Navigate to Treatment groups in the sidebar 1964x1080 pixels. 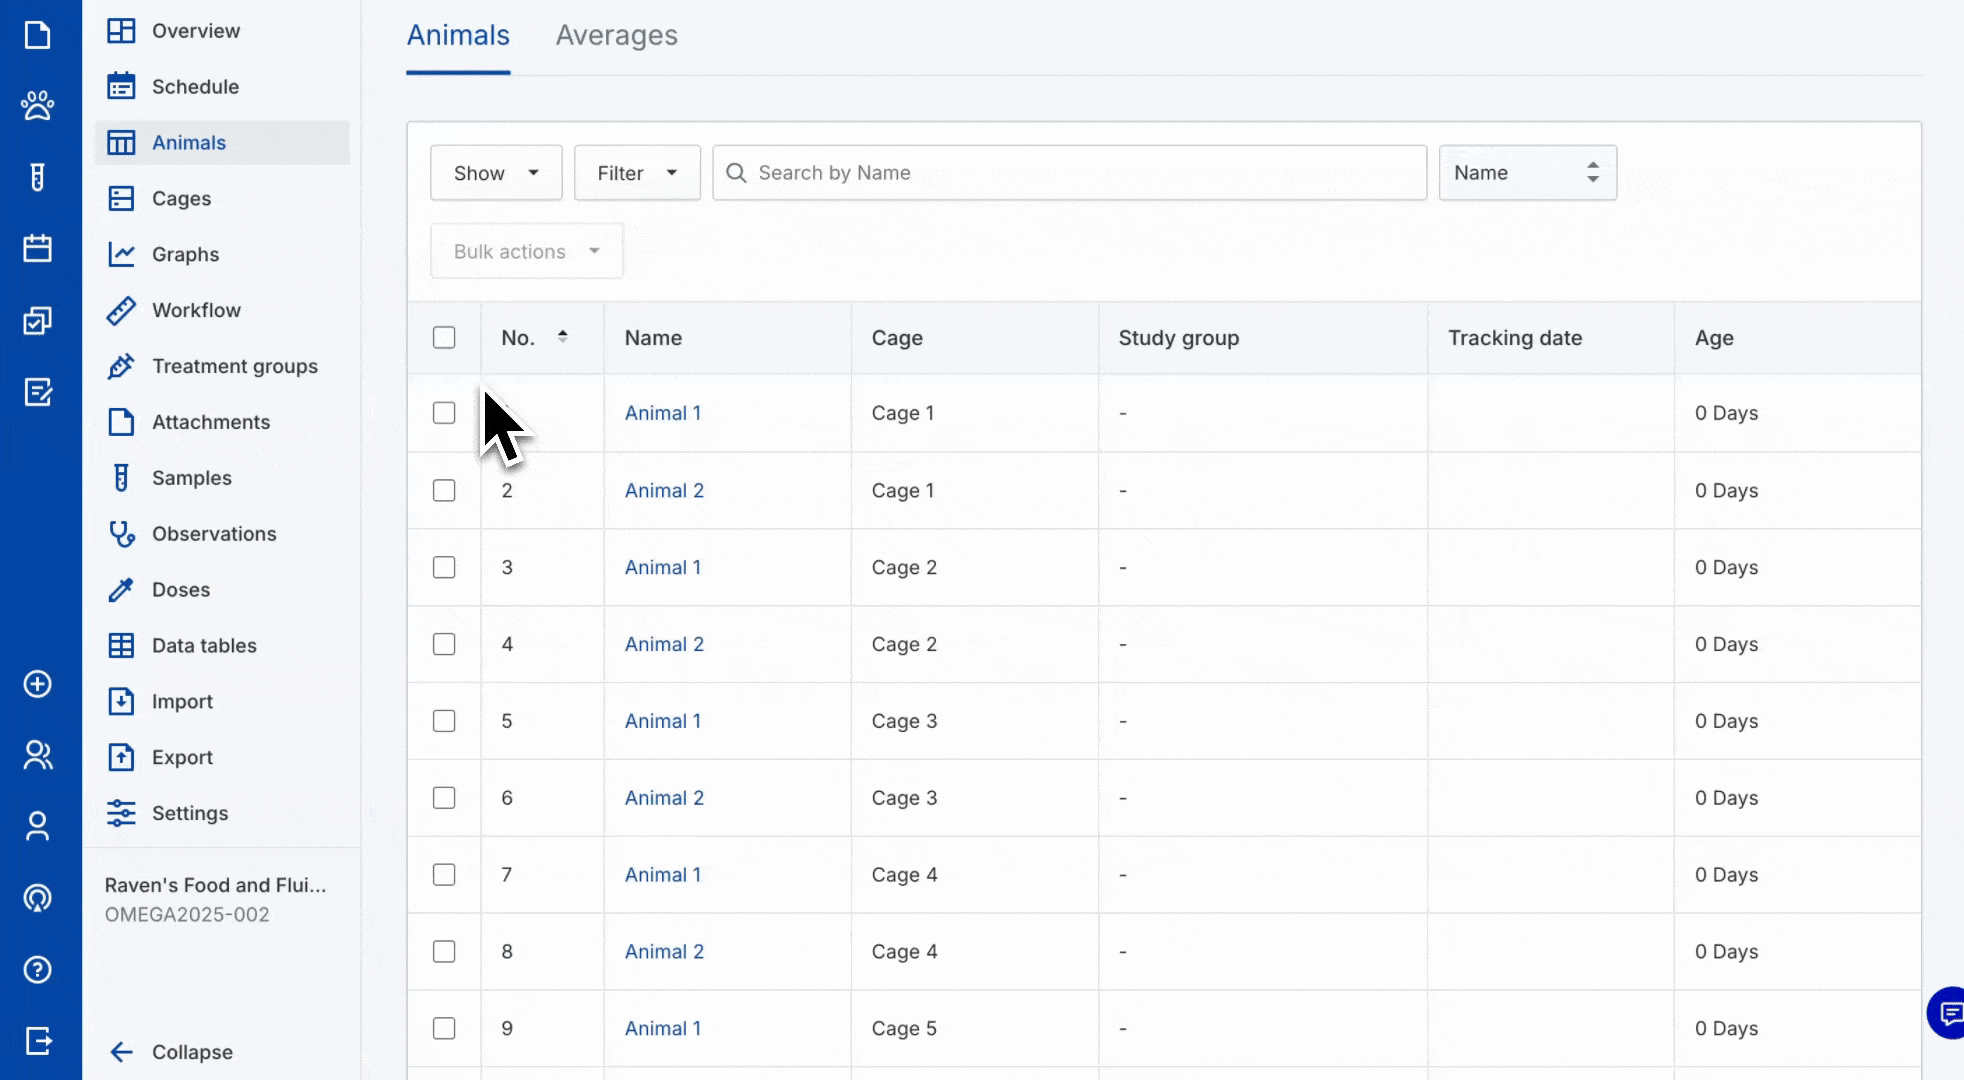coord(235,366)
